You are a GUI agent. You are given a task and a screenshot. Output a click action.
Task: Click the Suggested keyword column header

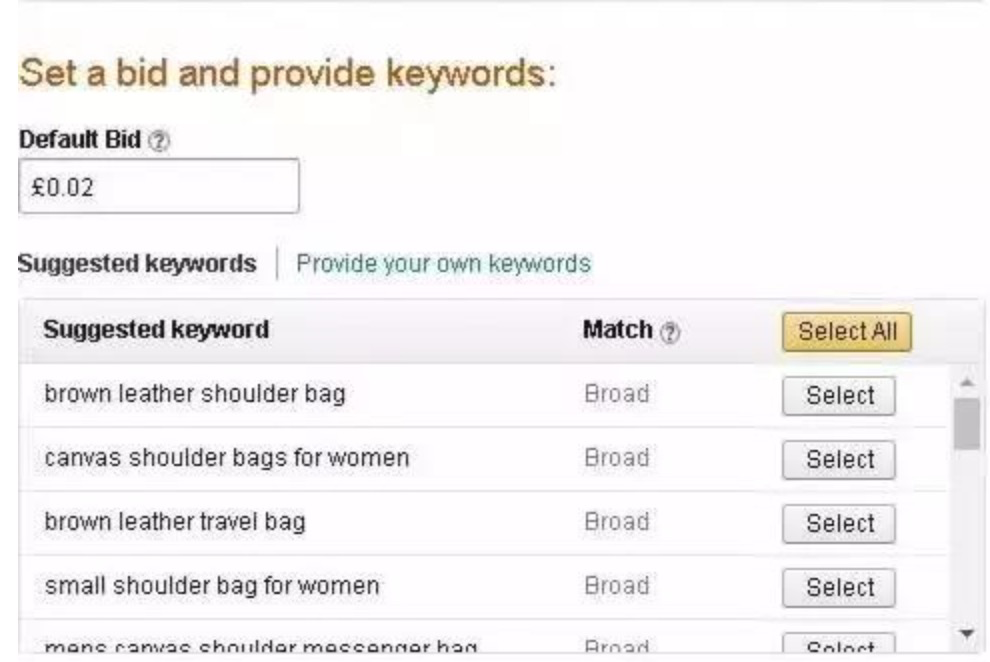coord(156,329)
